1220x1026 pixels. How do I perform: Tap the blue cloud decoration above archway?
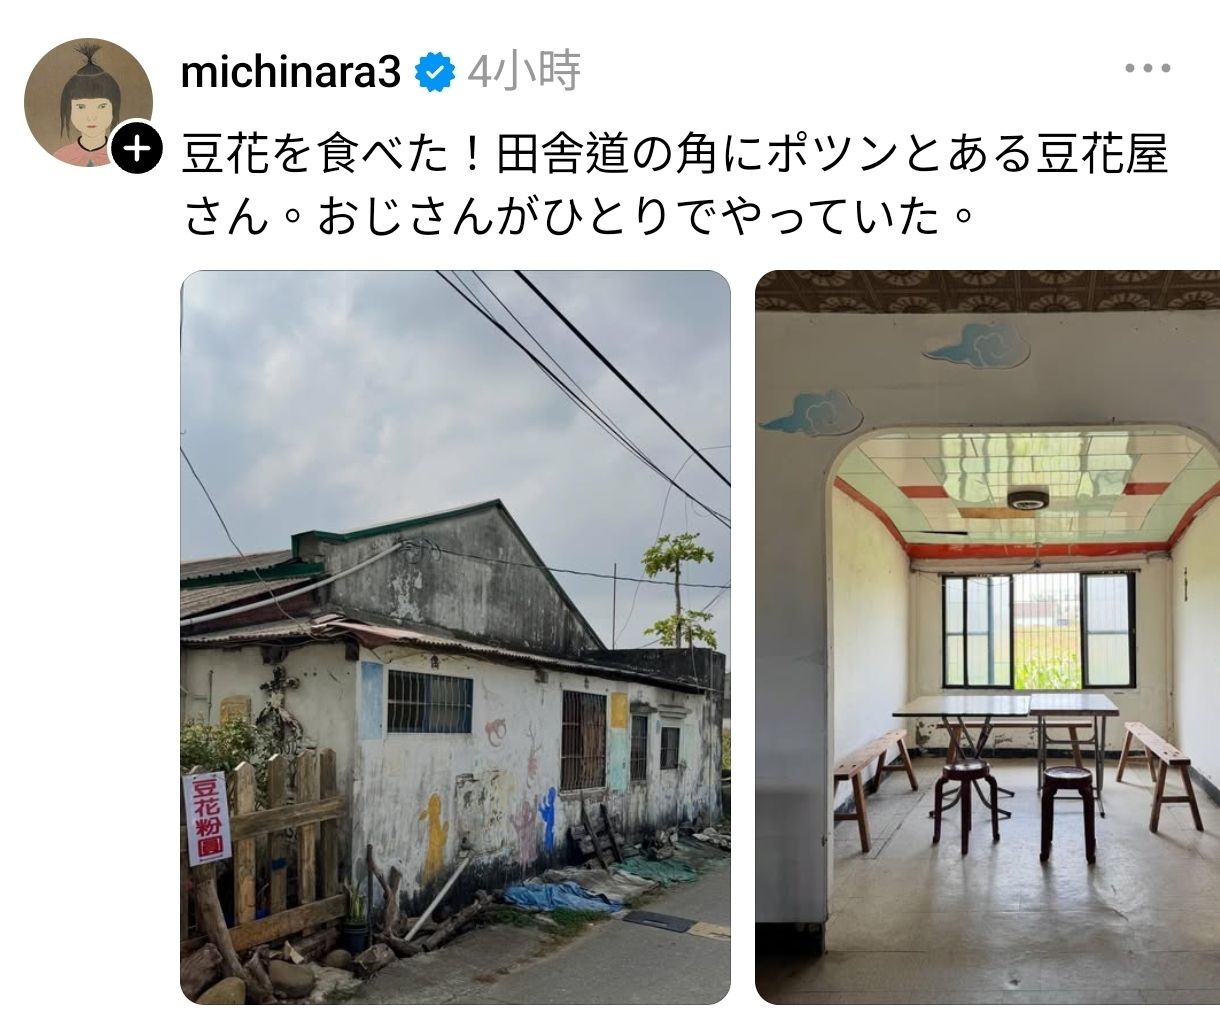coord(976,346)
